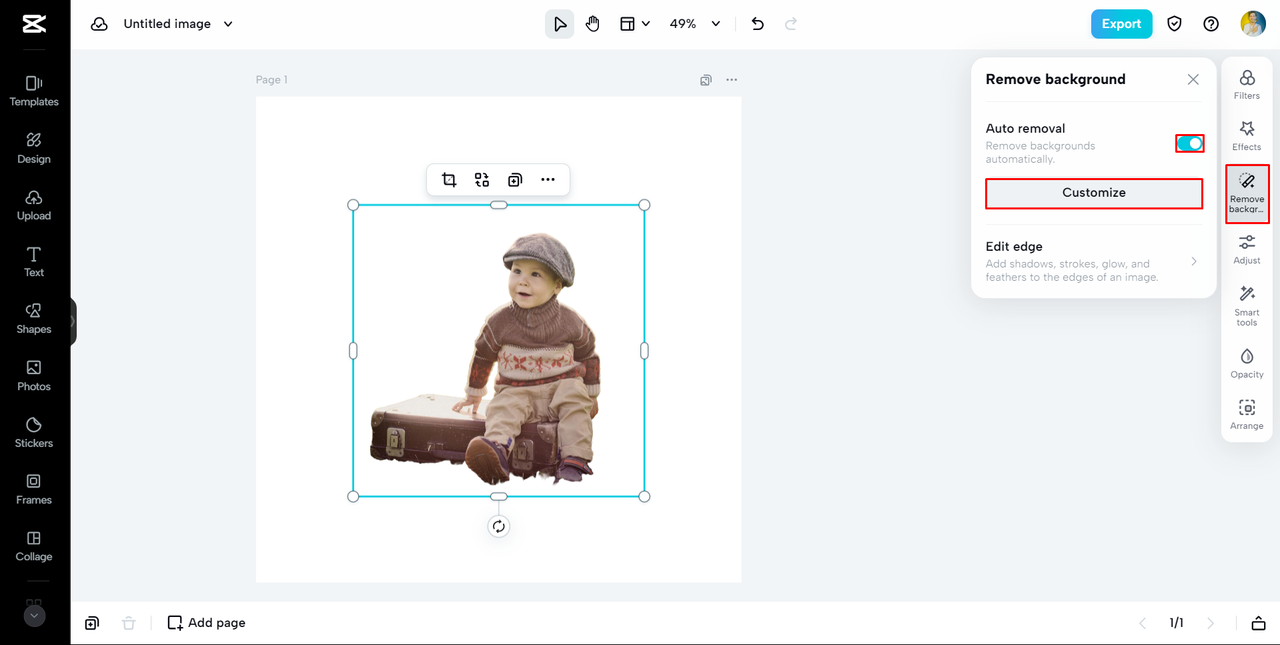The width and height of the screenshot is (1280, 645).
Task: Click the 1/1 page indicator
Action: [1177, 623]
